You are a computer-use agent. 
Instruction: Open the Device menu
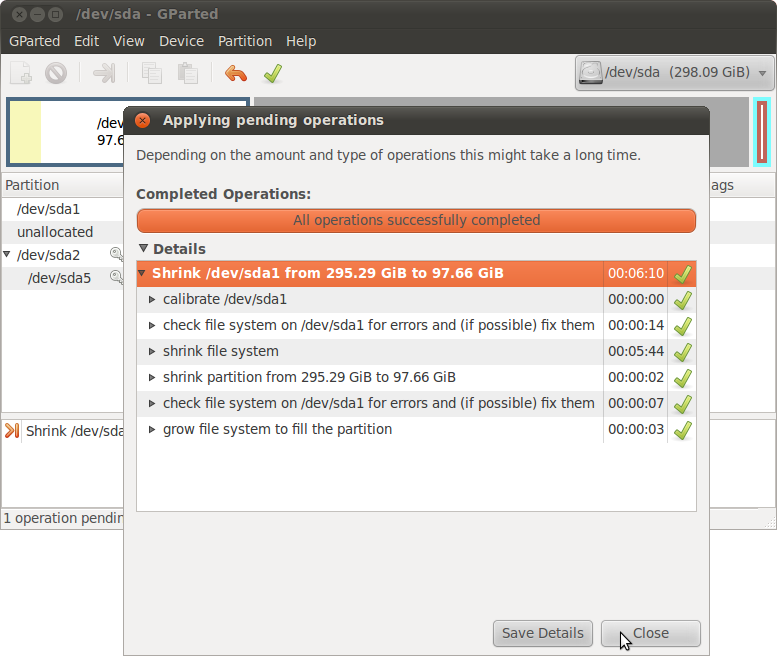181,41
